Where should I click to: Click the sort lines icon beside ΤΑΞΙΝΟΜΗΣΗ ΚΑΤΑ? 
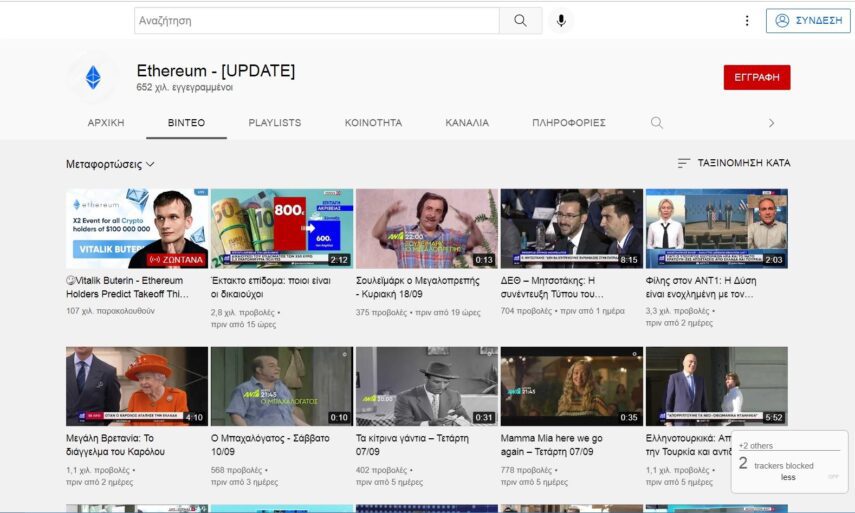pyautogui.click(x=684, y=163)
